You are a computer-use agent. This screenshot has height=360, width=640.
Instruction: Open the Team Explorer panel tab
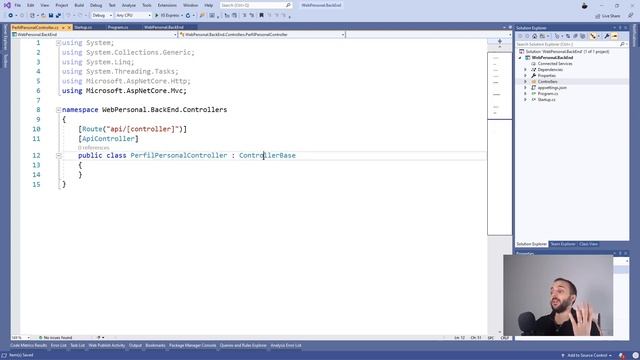[562, 244]
